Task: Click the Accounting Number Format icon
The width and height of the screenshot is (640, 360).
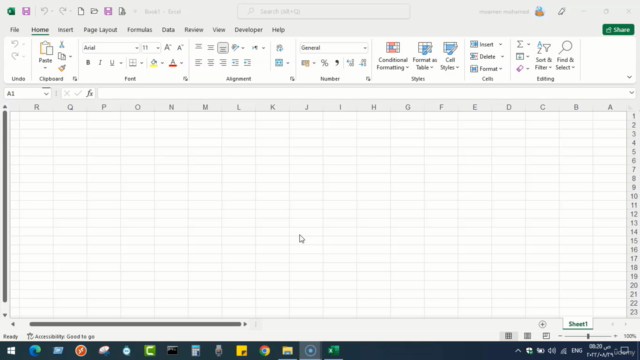Action: [305, 63]
